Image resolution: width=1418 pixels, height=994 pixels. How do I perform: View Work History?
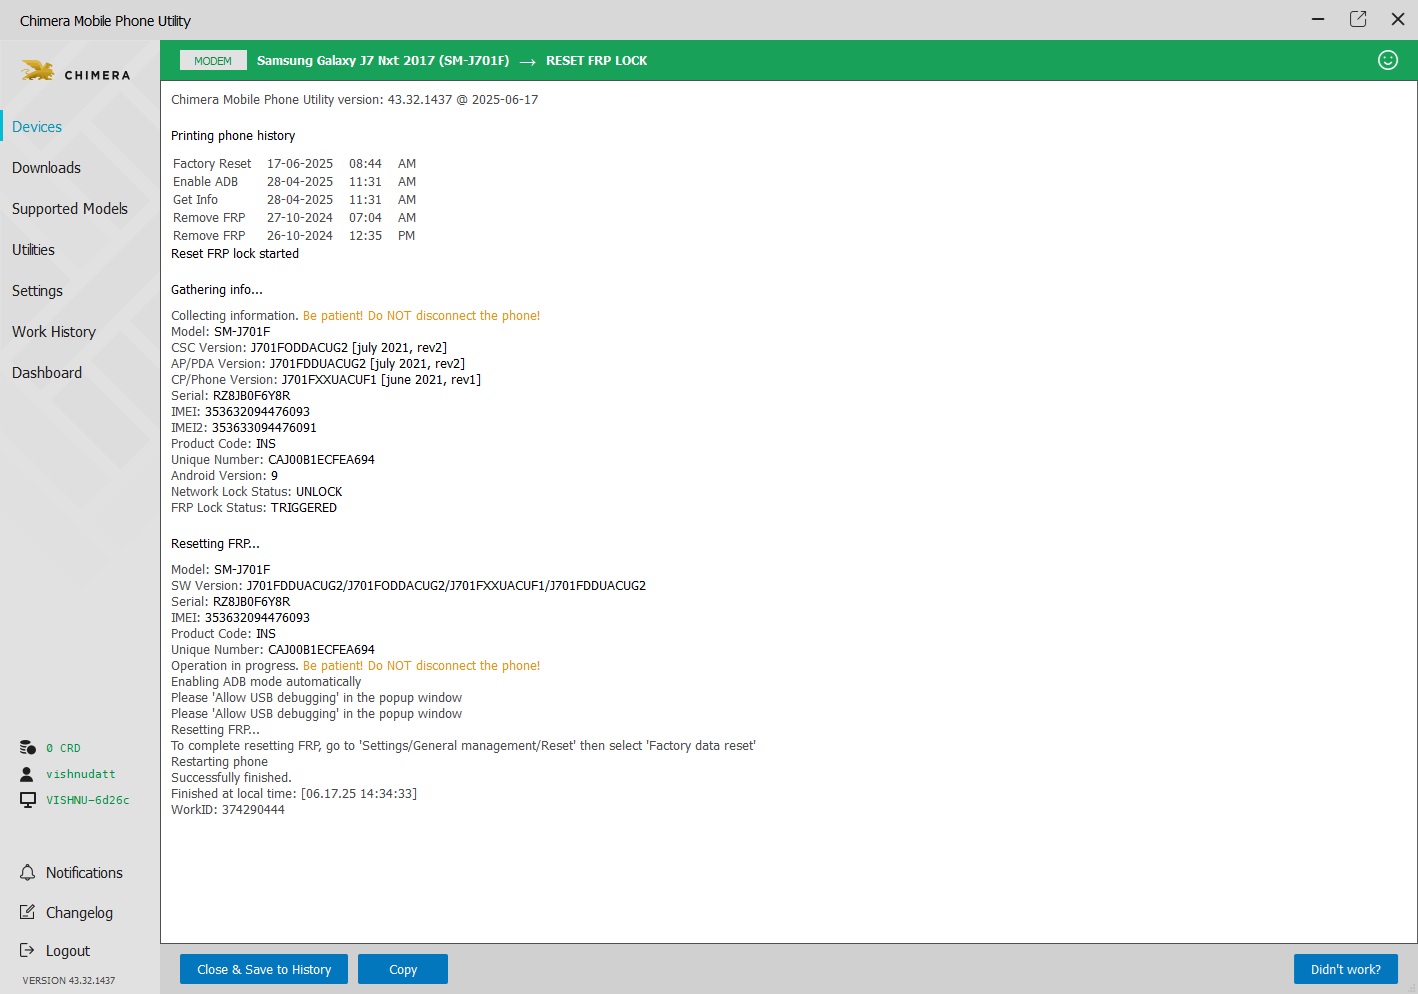(54, 332)
